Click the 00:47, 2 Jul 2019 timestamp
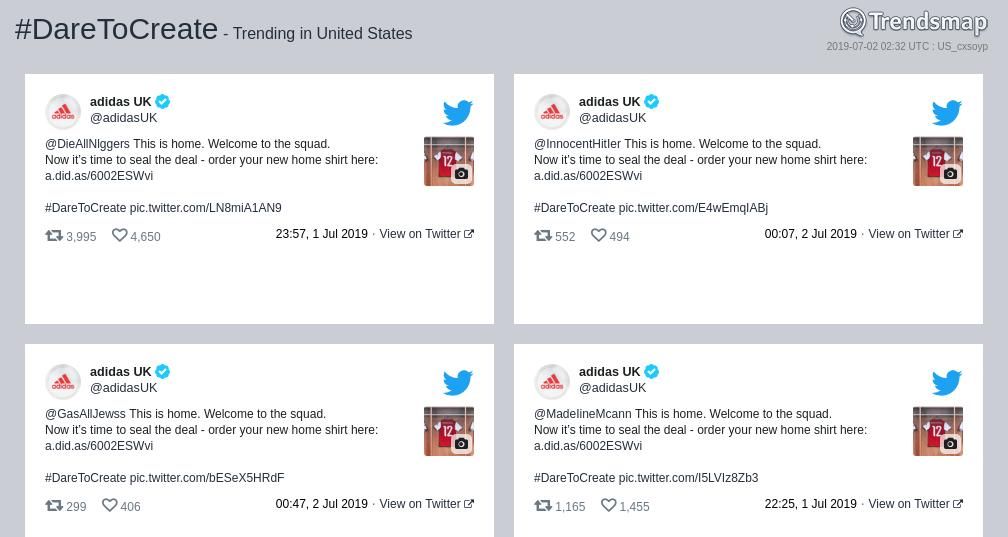 point(321,504)
